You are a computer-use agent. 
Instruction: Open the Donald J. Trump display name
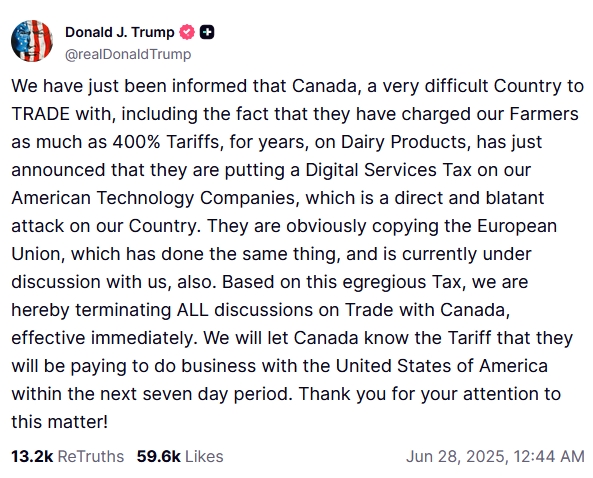click(120, 32)
